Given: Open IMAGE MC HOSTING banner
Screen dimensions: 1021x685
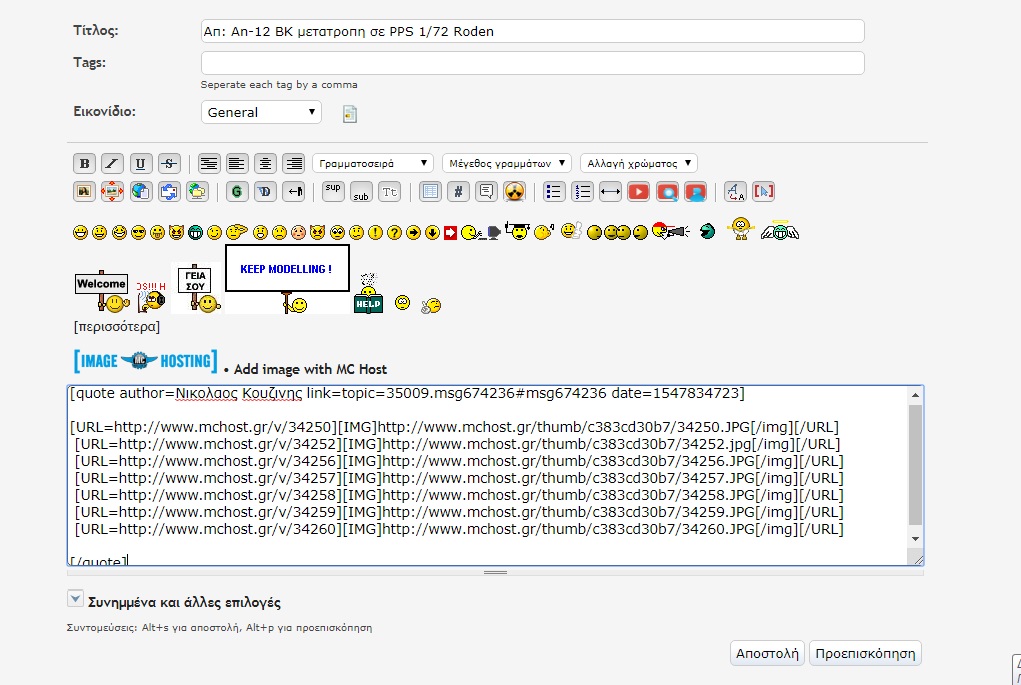Looking at the screenshot, I should click(145, 361).
